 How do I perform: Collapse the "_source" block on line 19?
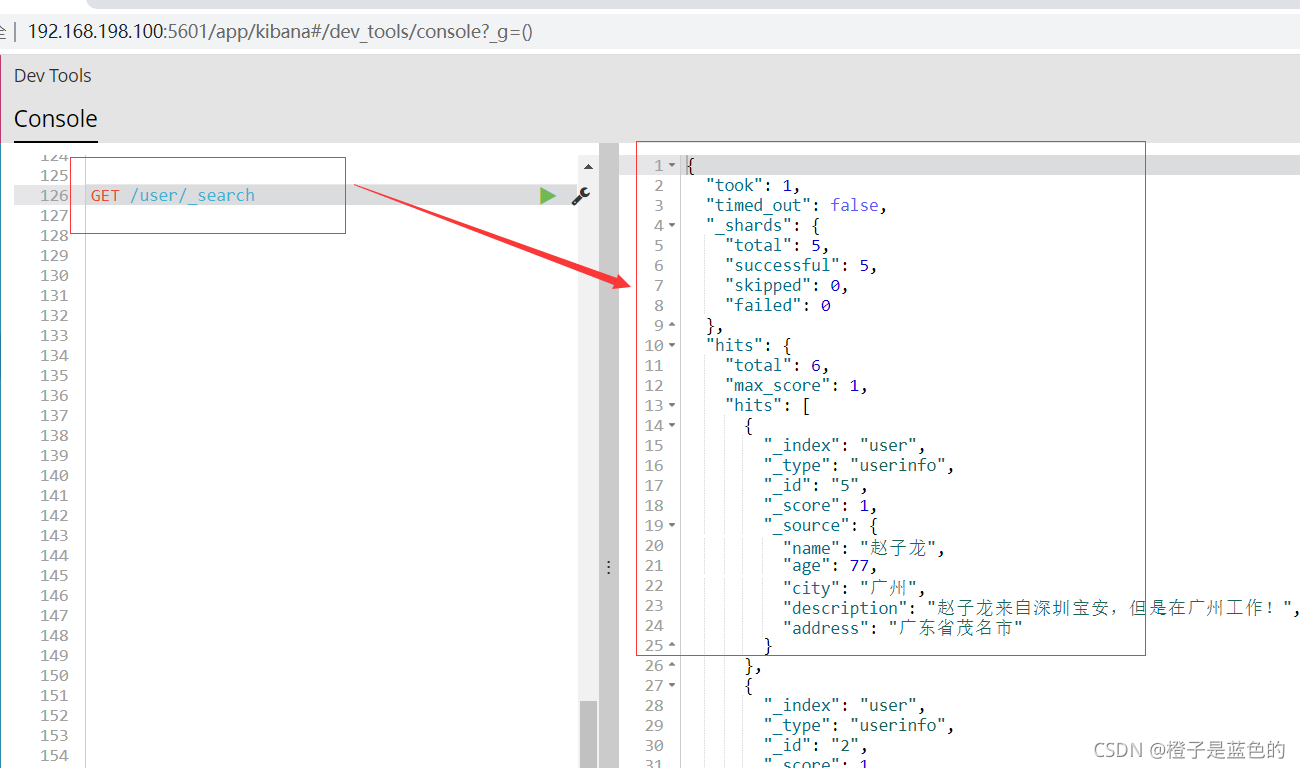tap(672, 525)
